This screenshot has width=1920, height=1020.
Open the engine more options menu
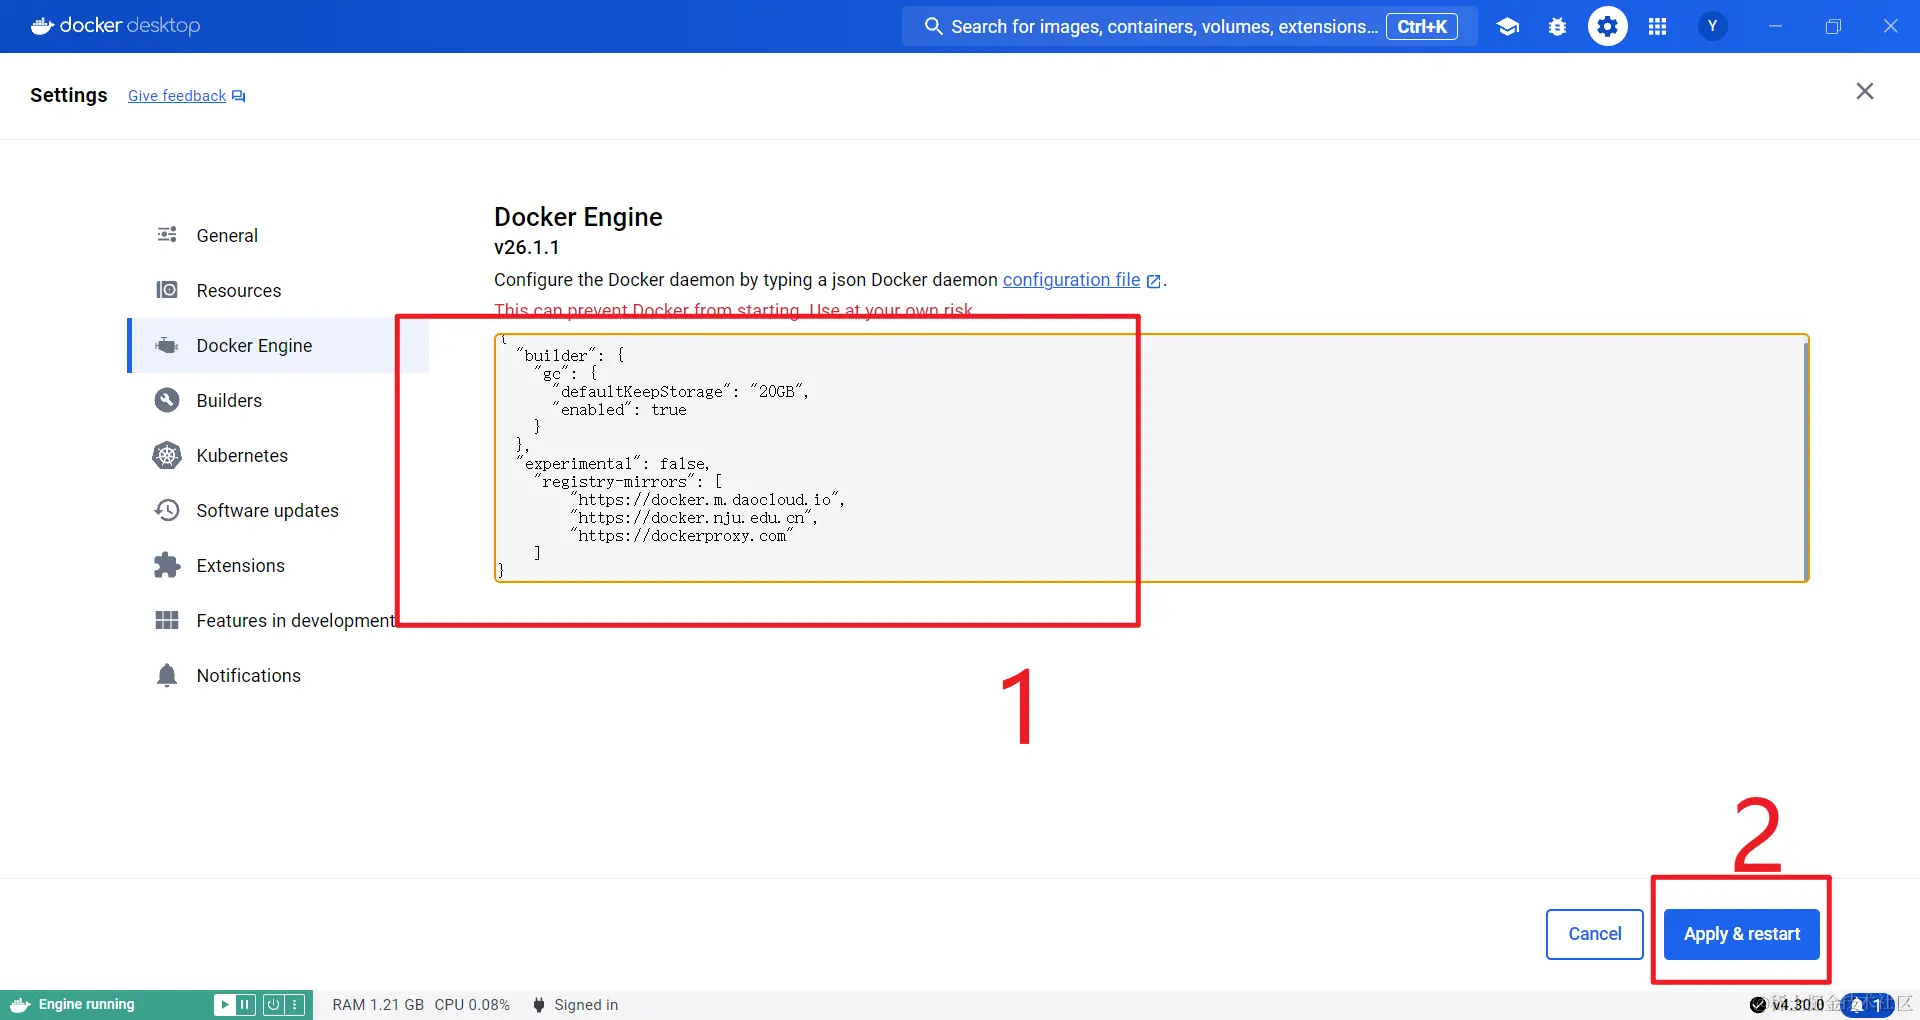click(x=295, y=1005)
